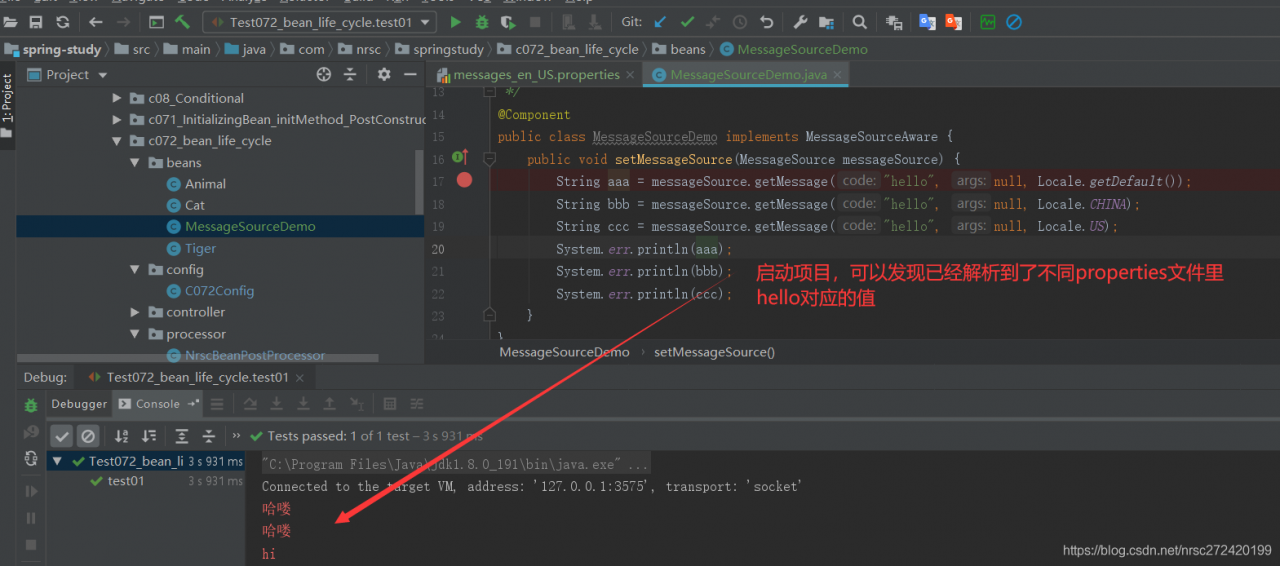The image size is (1280, 566).
Task: Save all using the floppy disk icon
Action: (36, 21)
